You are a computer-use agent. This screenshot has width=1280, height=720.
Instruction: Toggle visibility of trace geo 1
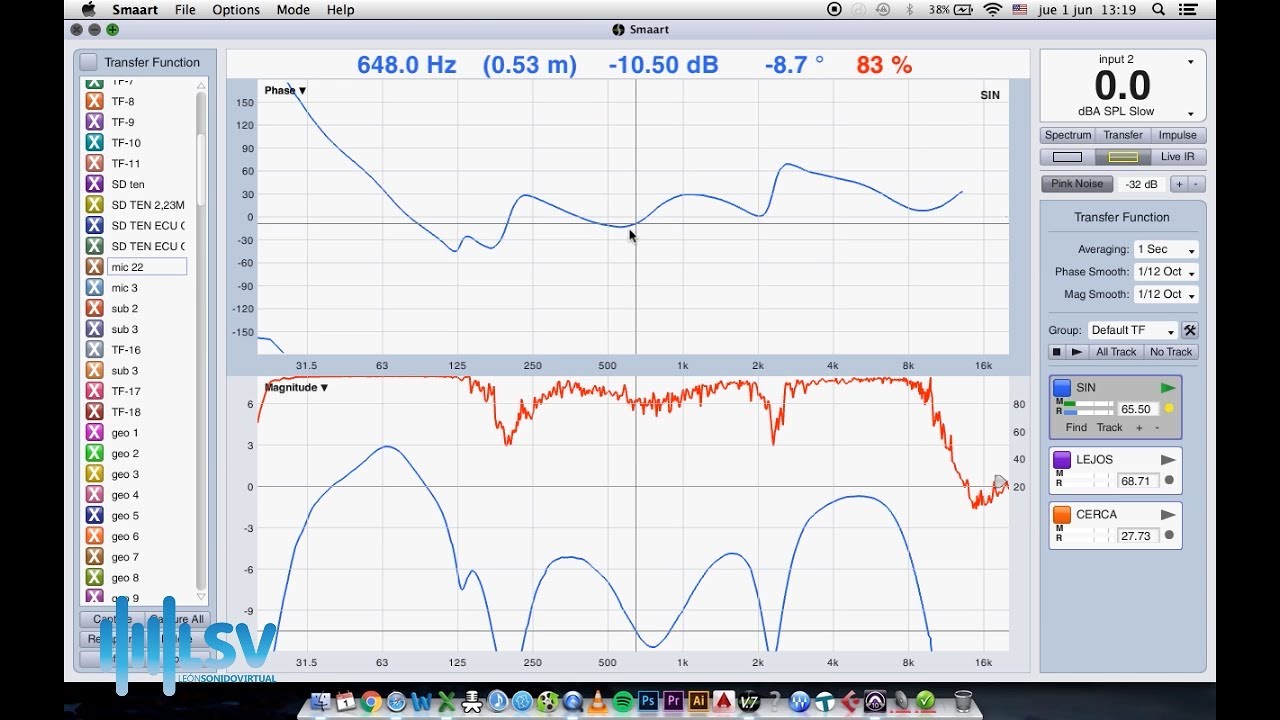pos(94,433)
